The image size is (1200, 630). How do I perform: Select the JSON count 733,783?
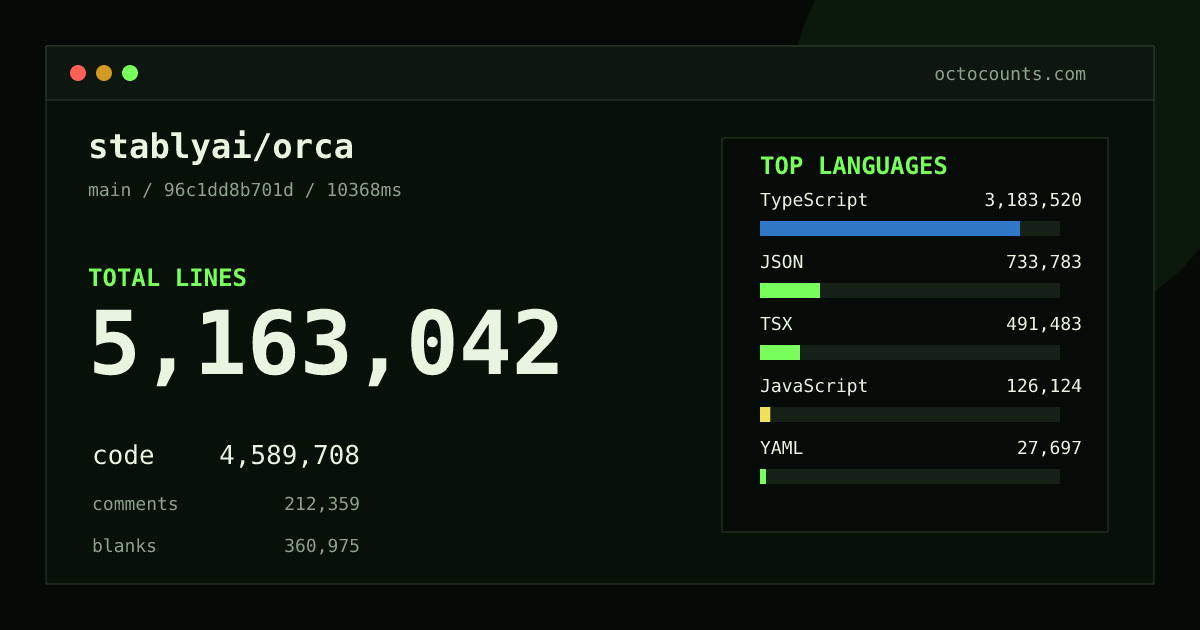point(1044,262)
